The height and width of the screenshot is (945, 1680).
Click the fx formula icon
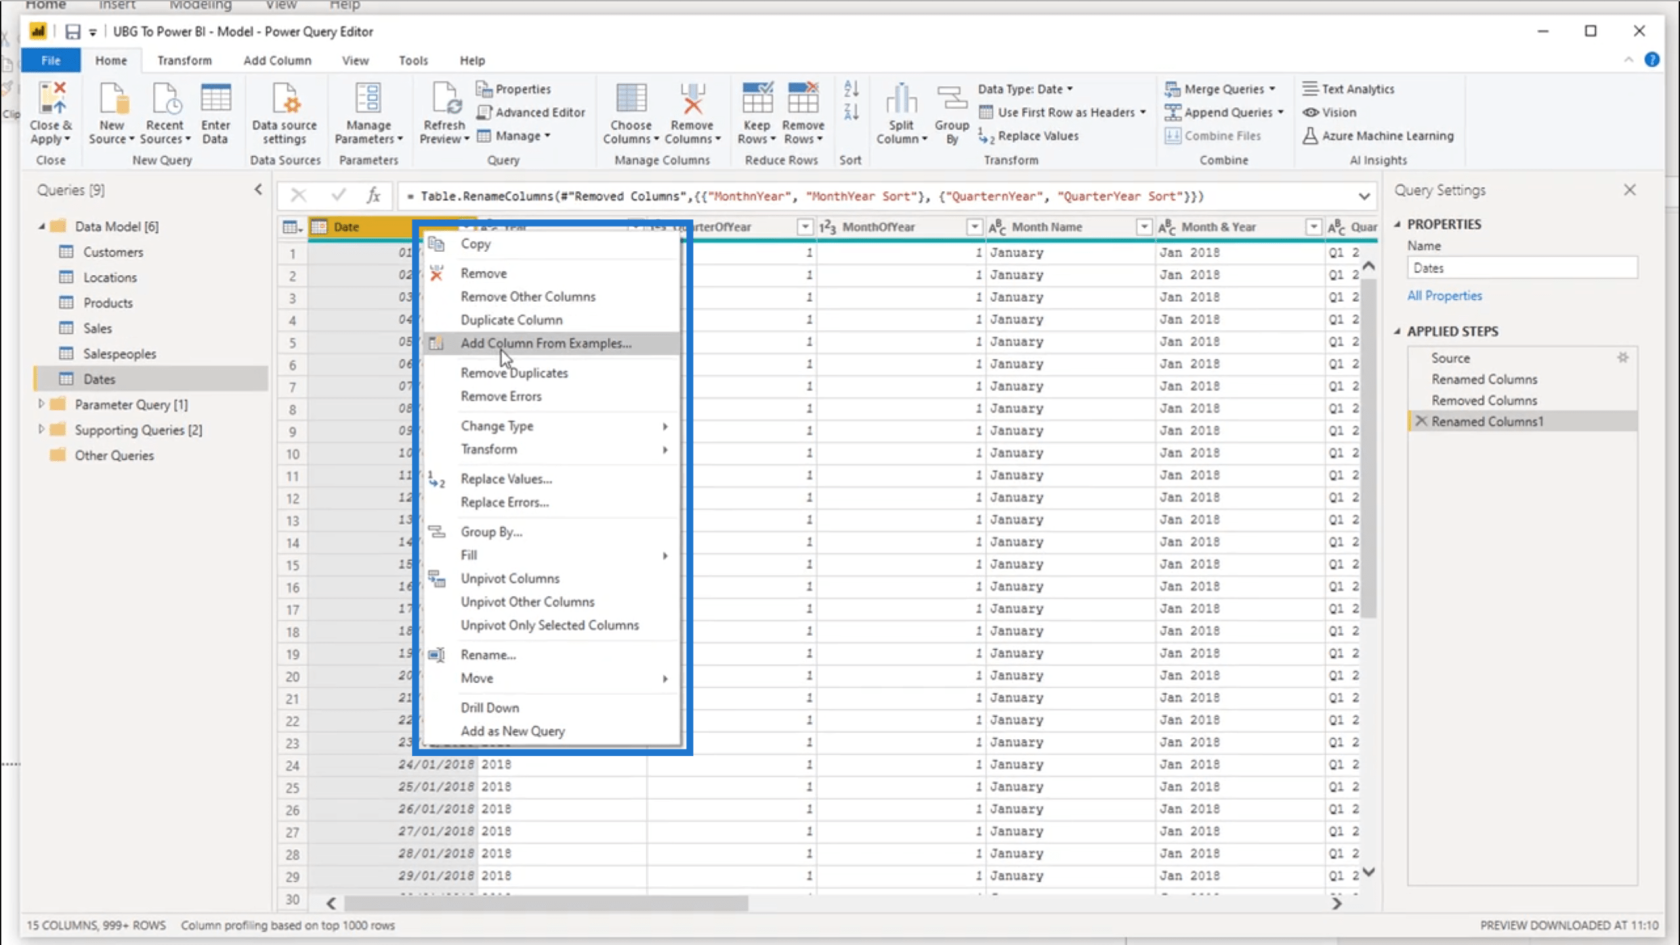pos(373,196)
